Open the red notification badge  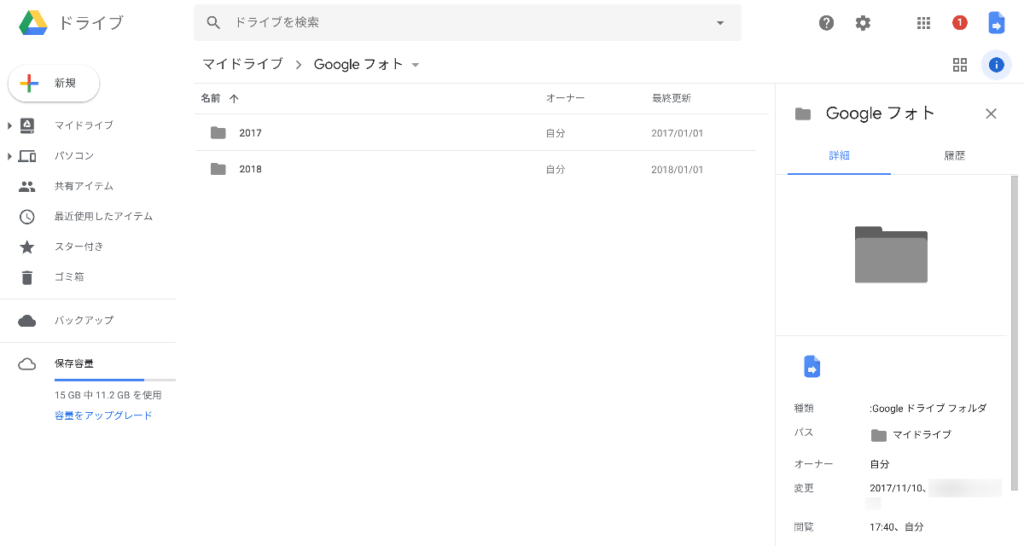tap(959, 23)
